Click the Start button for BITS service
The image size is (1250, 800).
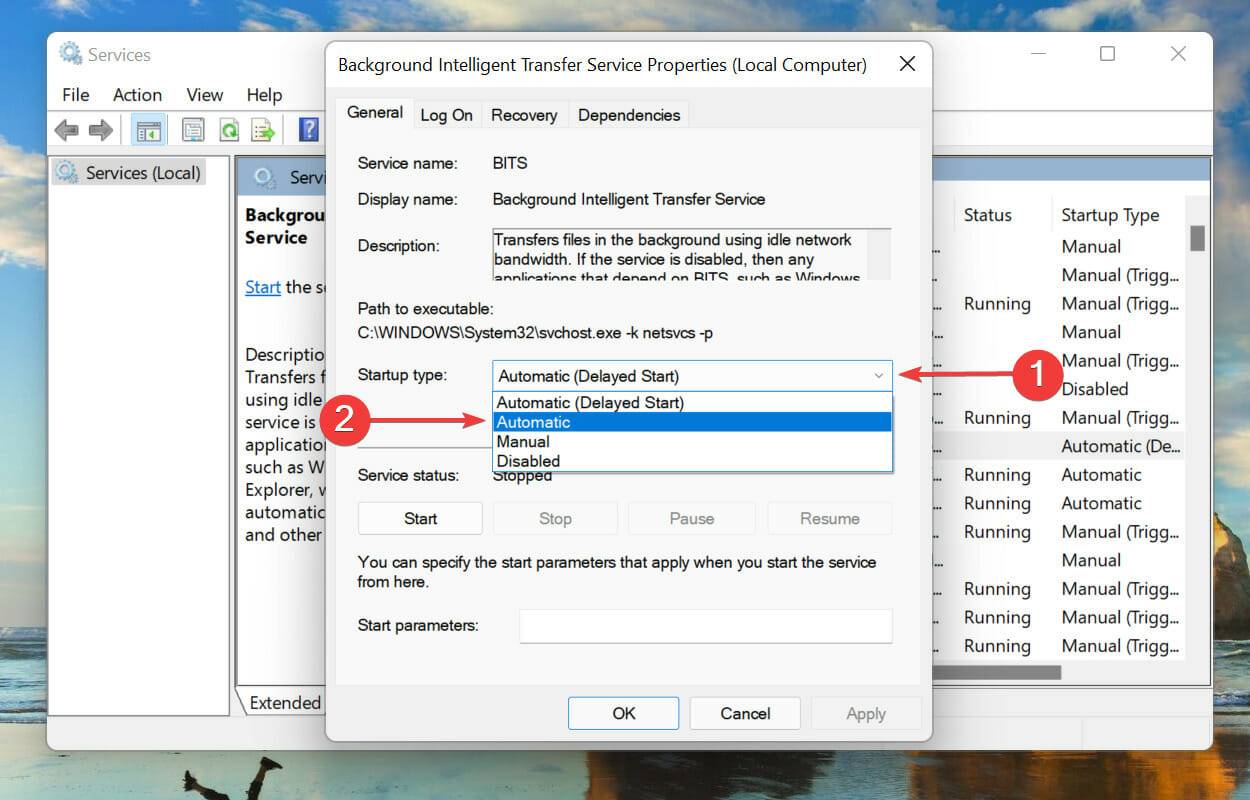click(x=419, y=518)
